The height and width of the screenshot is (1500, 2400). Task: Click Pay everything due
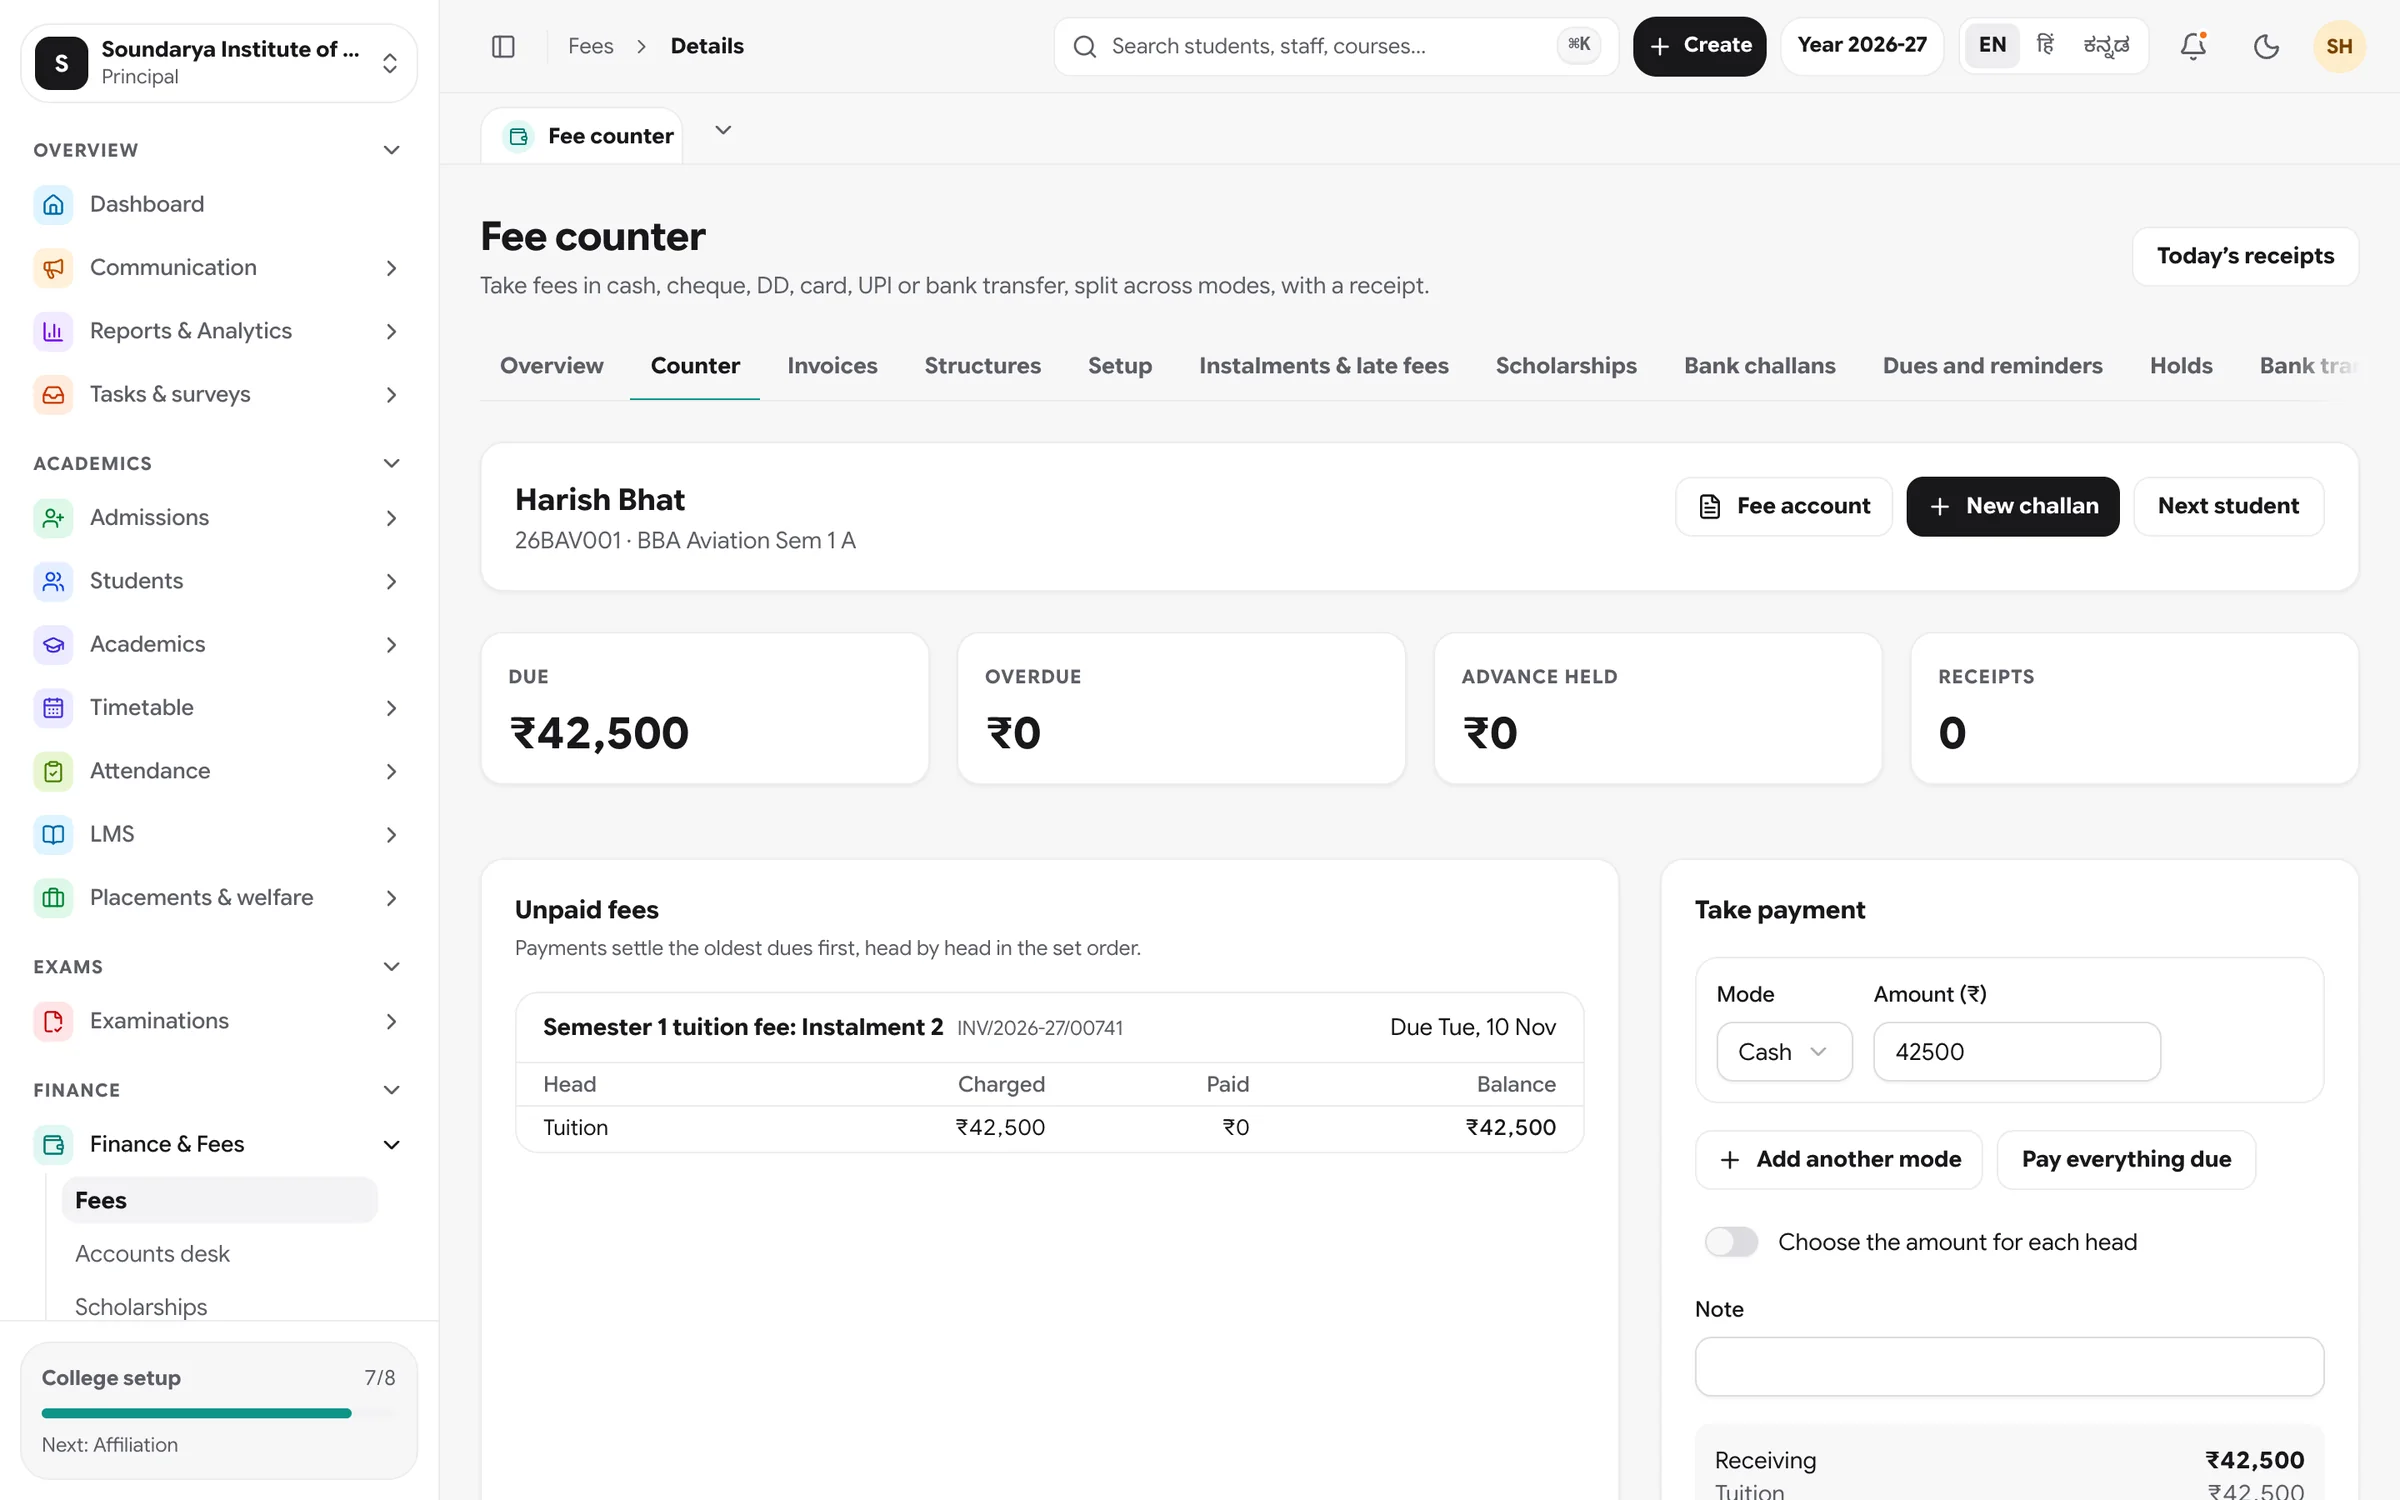(x=2126, y=1159)
